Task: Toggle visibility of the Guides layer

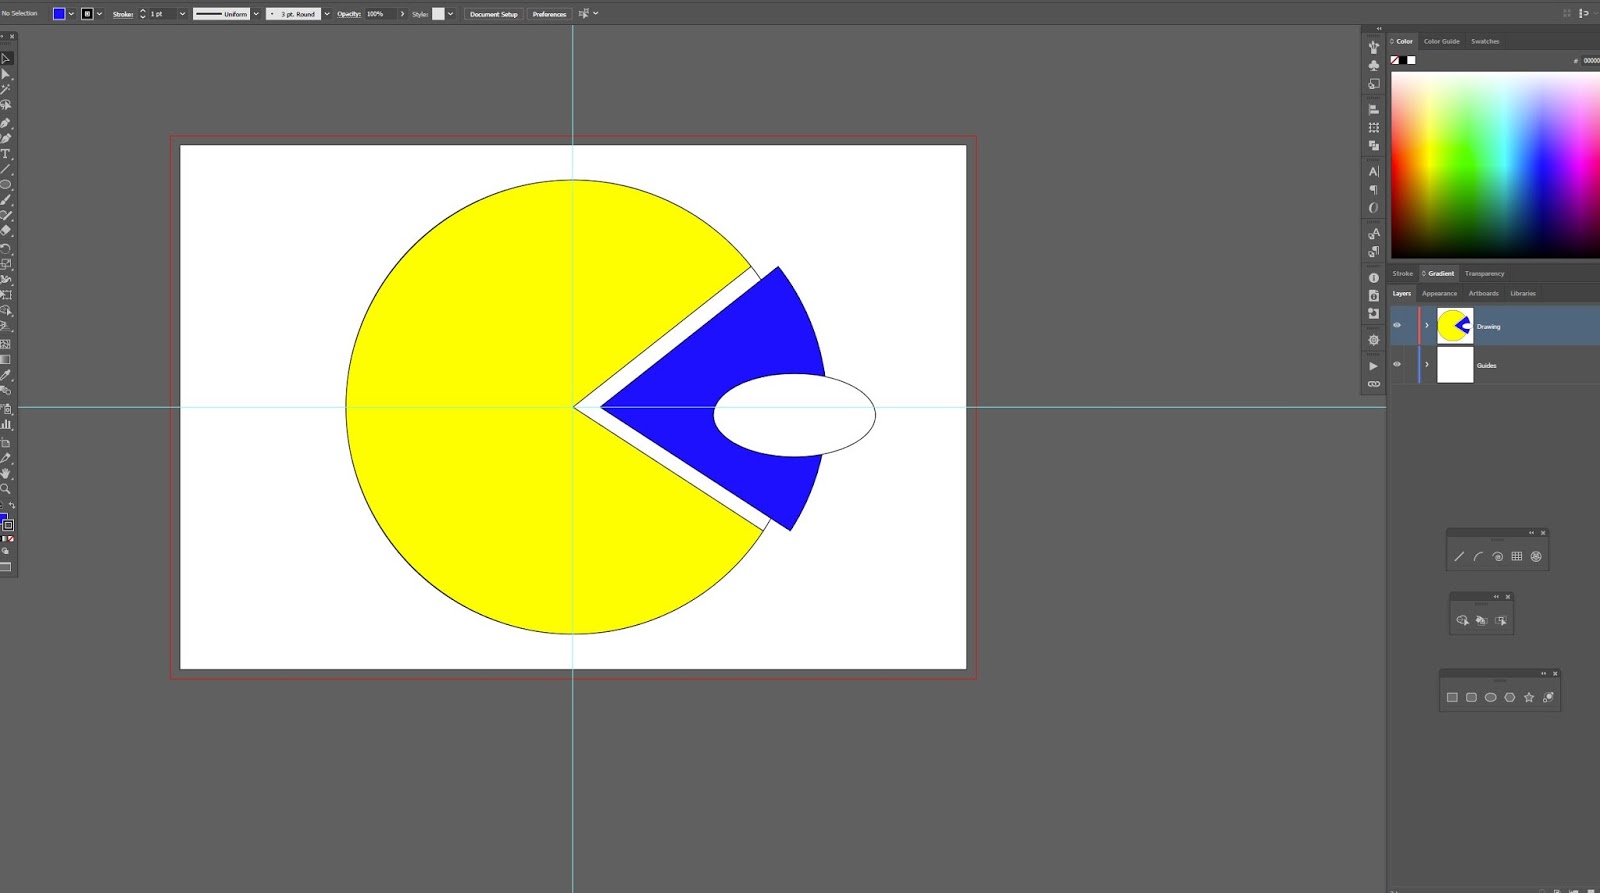Action: pos(1397,364)
